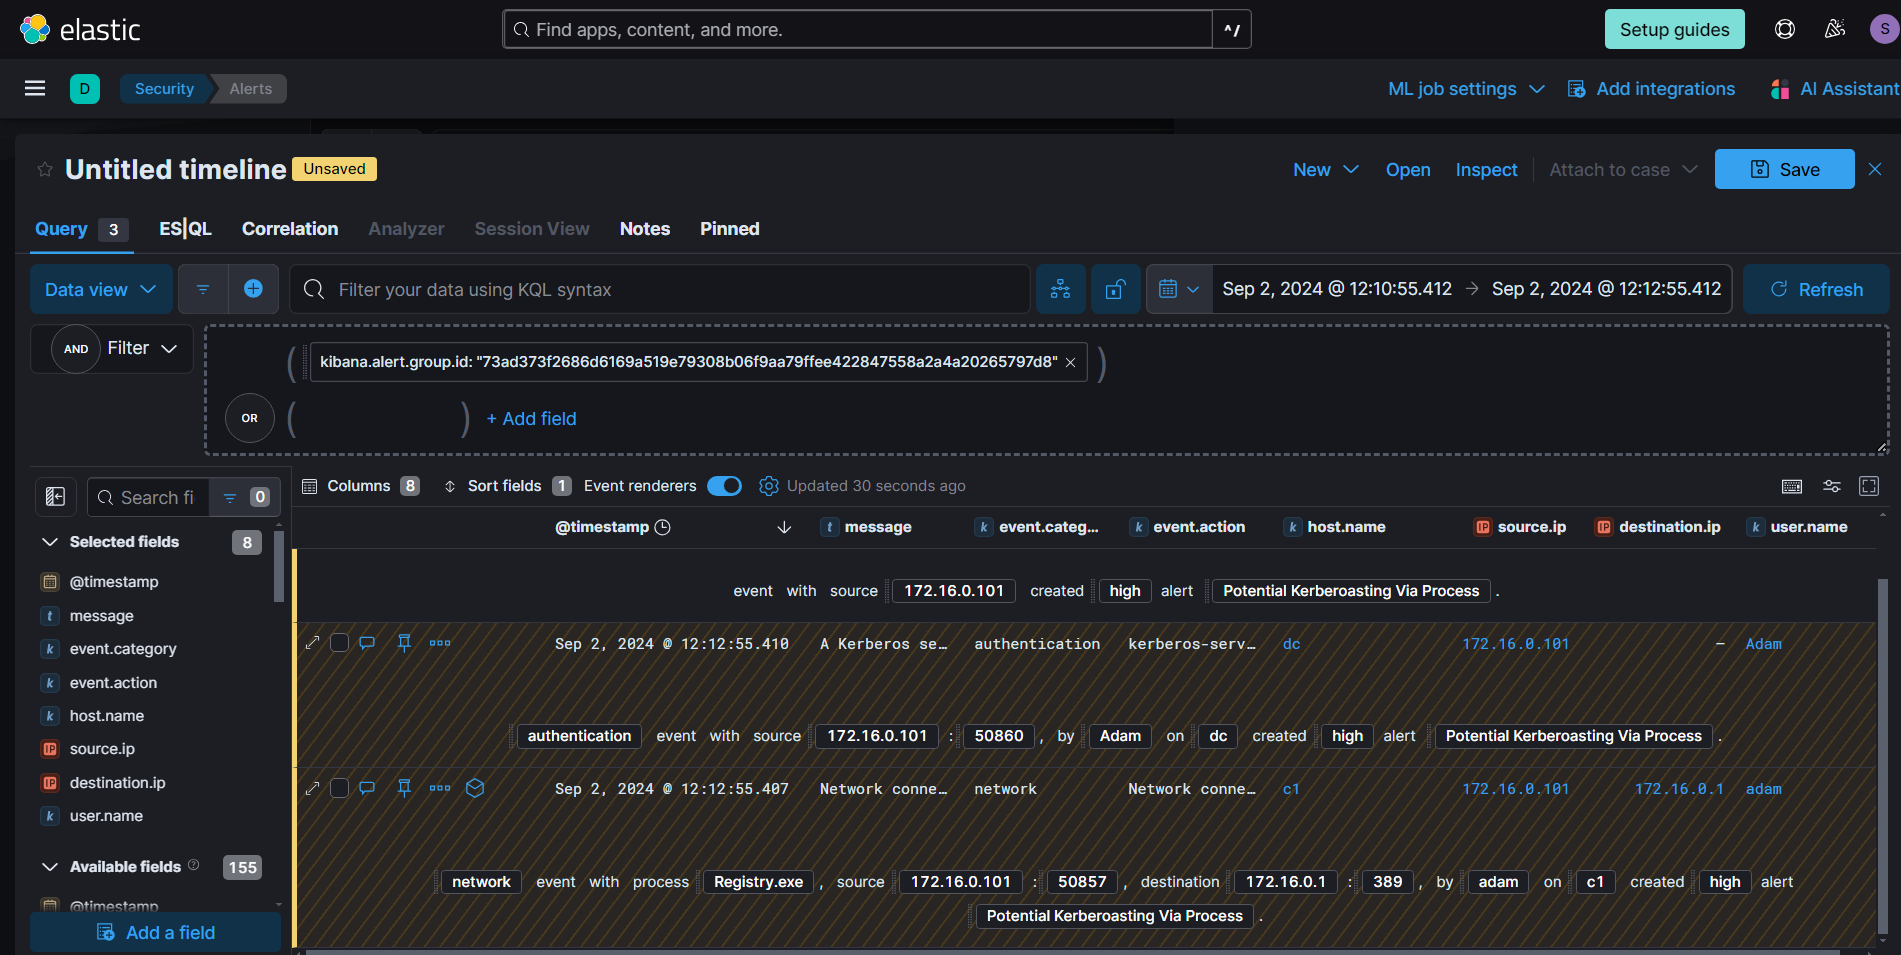Open the settings gear beside Updated 30 seconds ago
Screen dimensions: 1901x955
pyautogui.click(x=768, y=486)
